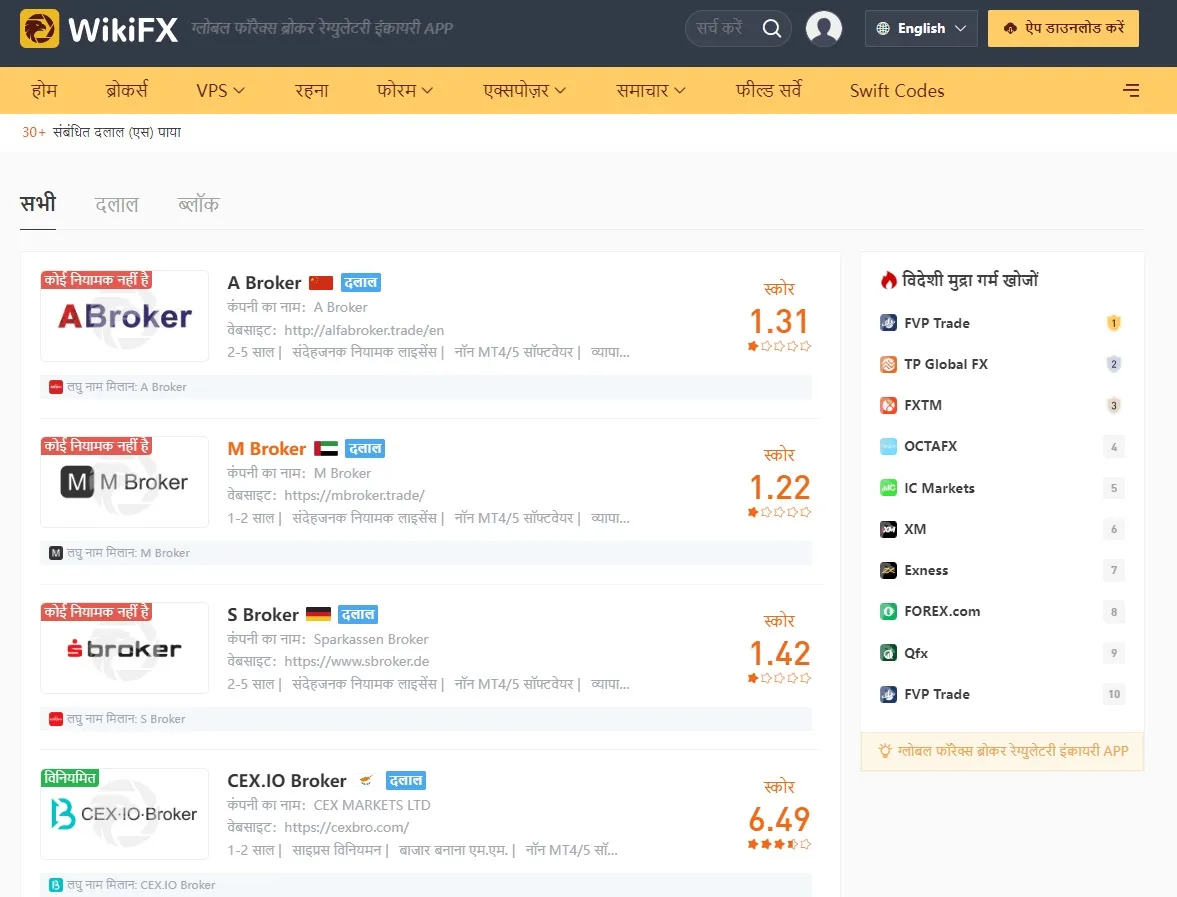Image resolution: width=1177 pixels, height=897 pixels.
Task: Click the Sparkassen Broker company name
Action: [x=371, y=640]
